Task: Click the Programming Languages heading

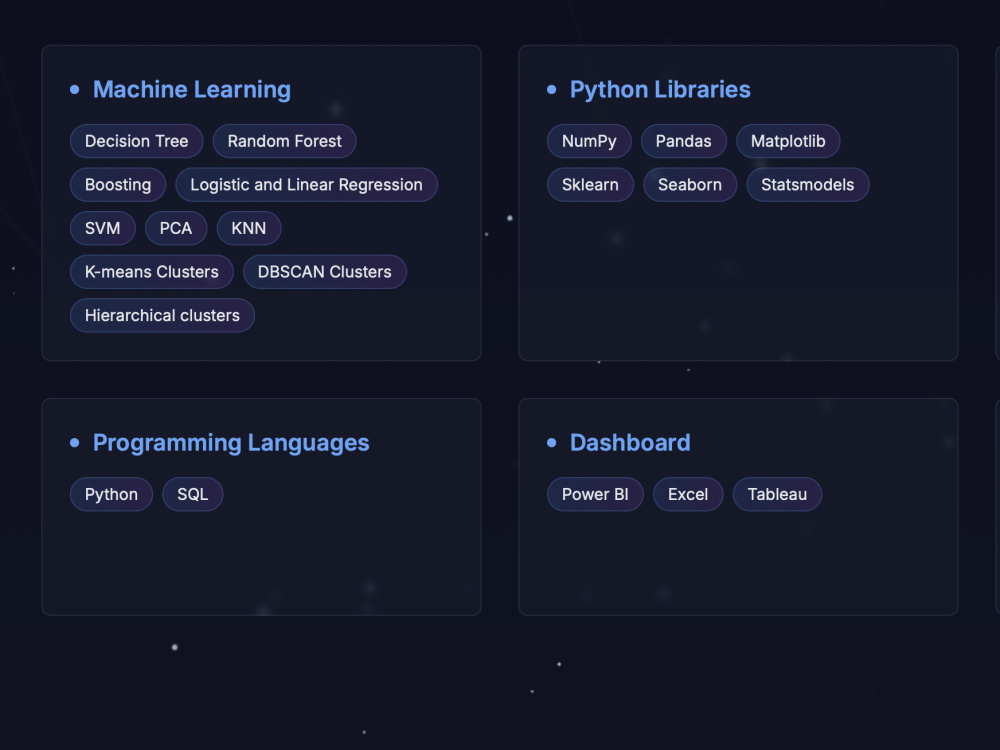Action: pos(231,443)
